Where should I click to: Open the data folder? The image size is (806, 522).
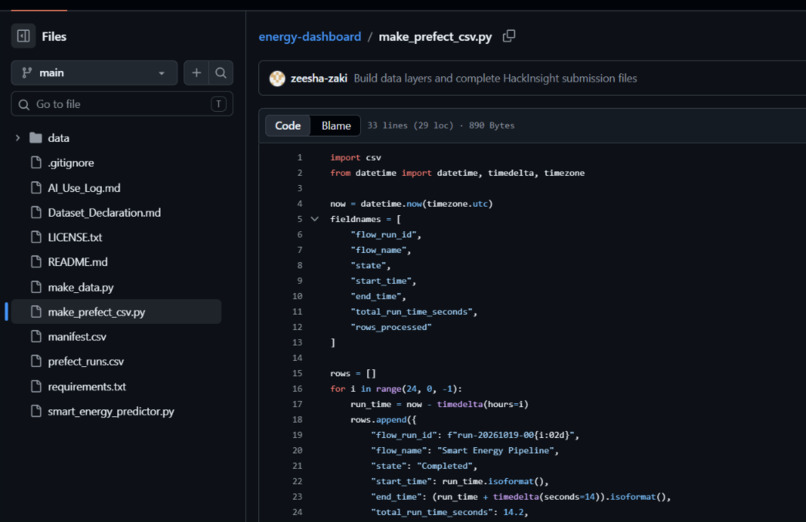coord(59,138)
